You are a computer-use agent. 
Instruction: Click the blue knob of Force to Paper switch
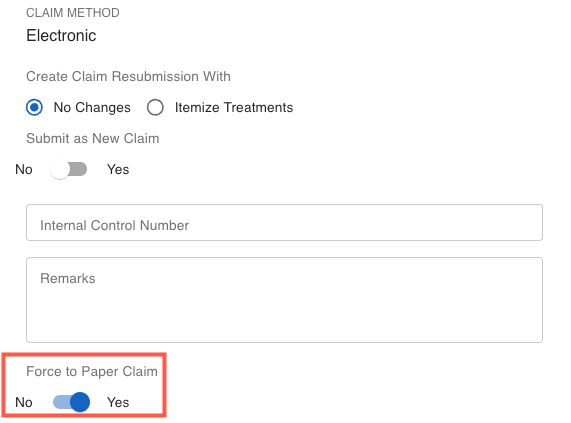pyautogui.click(x=80, y=402)
